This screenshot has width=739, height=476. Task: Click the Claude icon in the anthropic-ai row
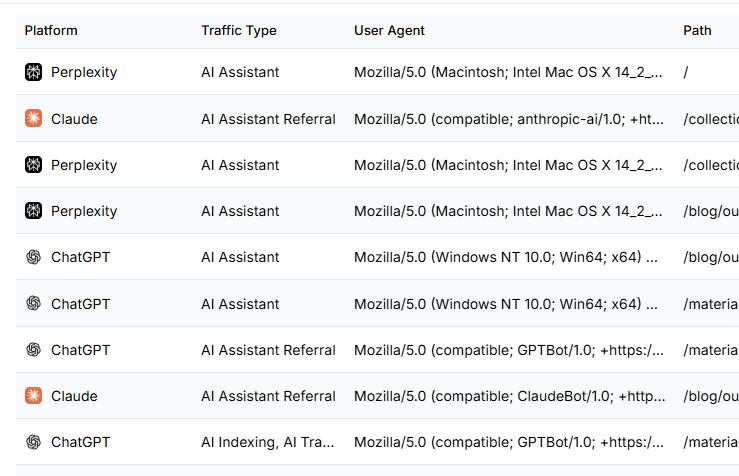click(x=33, y=119)
